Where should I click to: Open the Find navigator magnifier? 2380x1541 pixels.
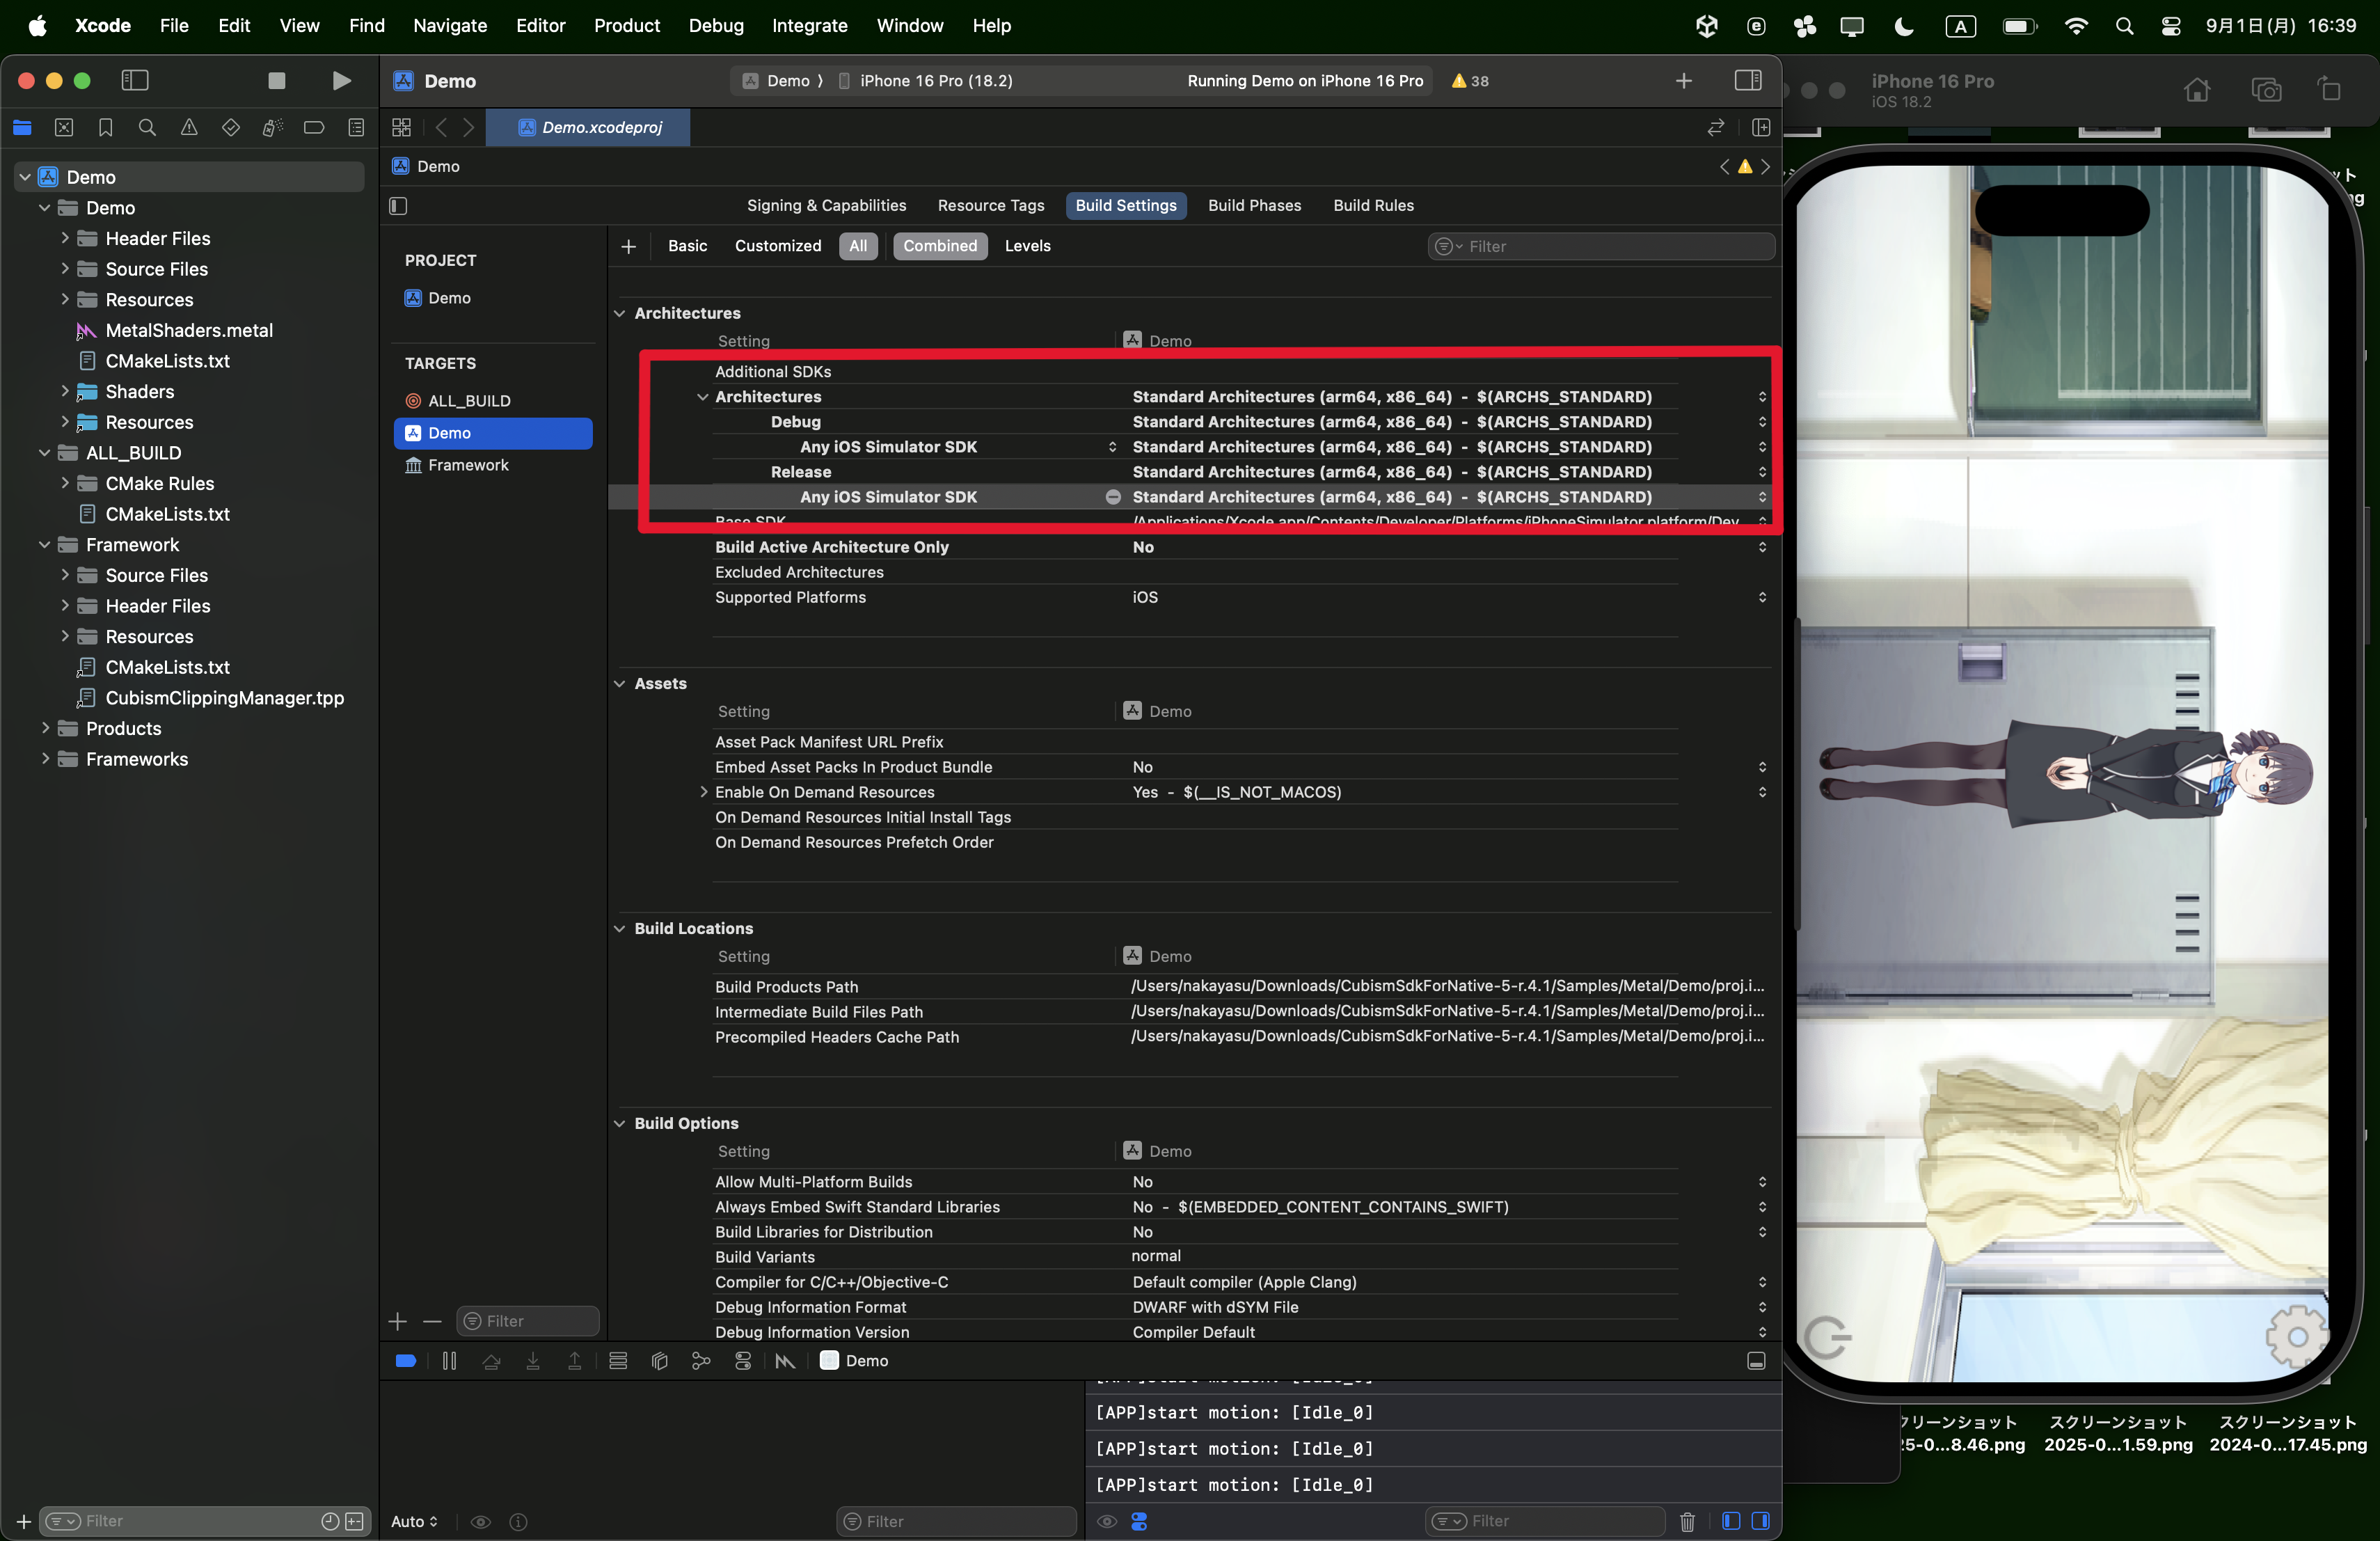(x=147, y=127)
